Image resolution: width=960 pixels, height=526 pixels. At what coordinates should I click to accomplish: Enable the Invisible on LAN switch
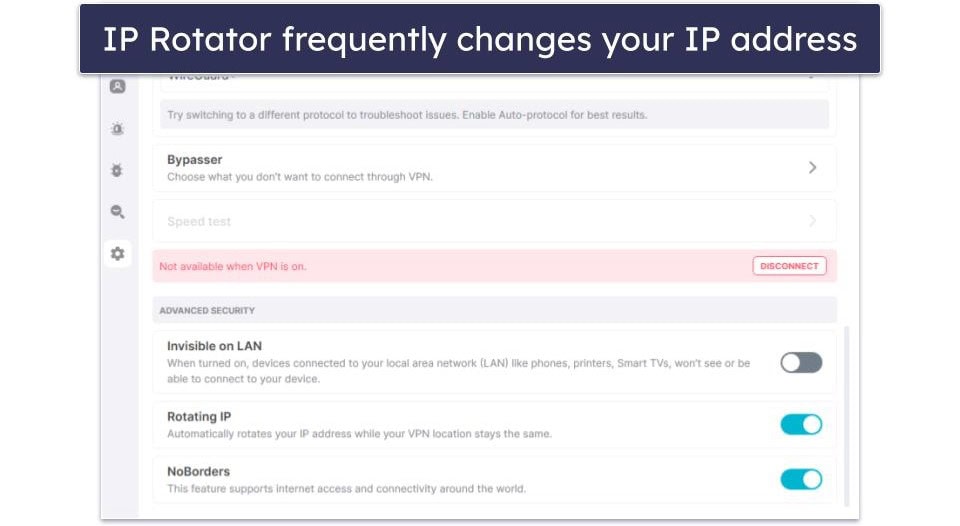click(801, 363)
